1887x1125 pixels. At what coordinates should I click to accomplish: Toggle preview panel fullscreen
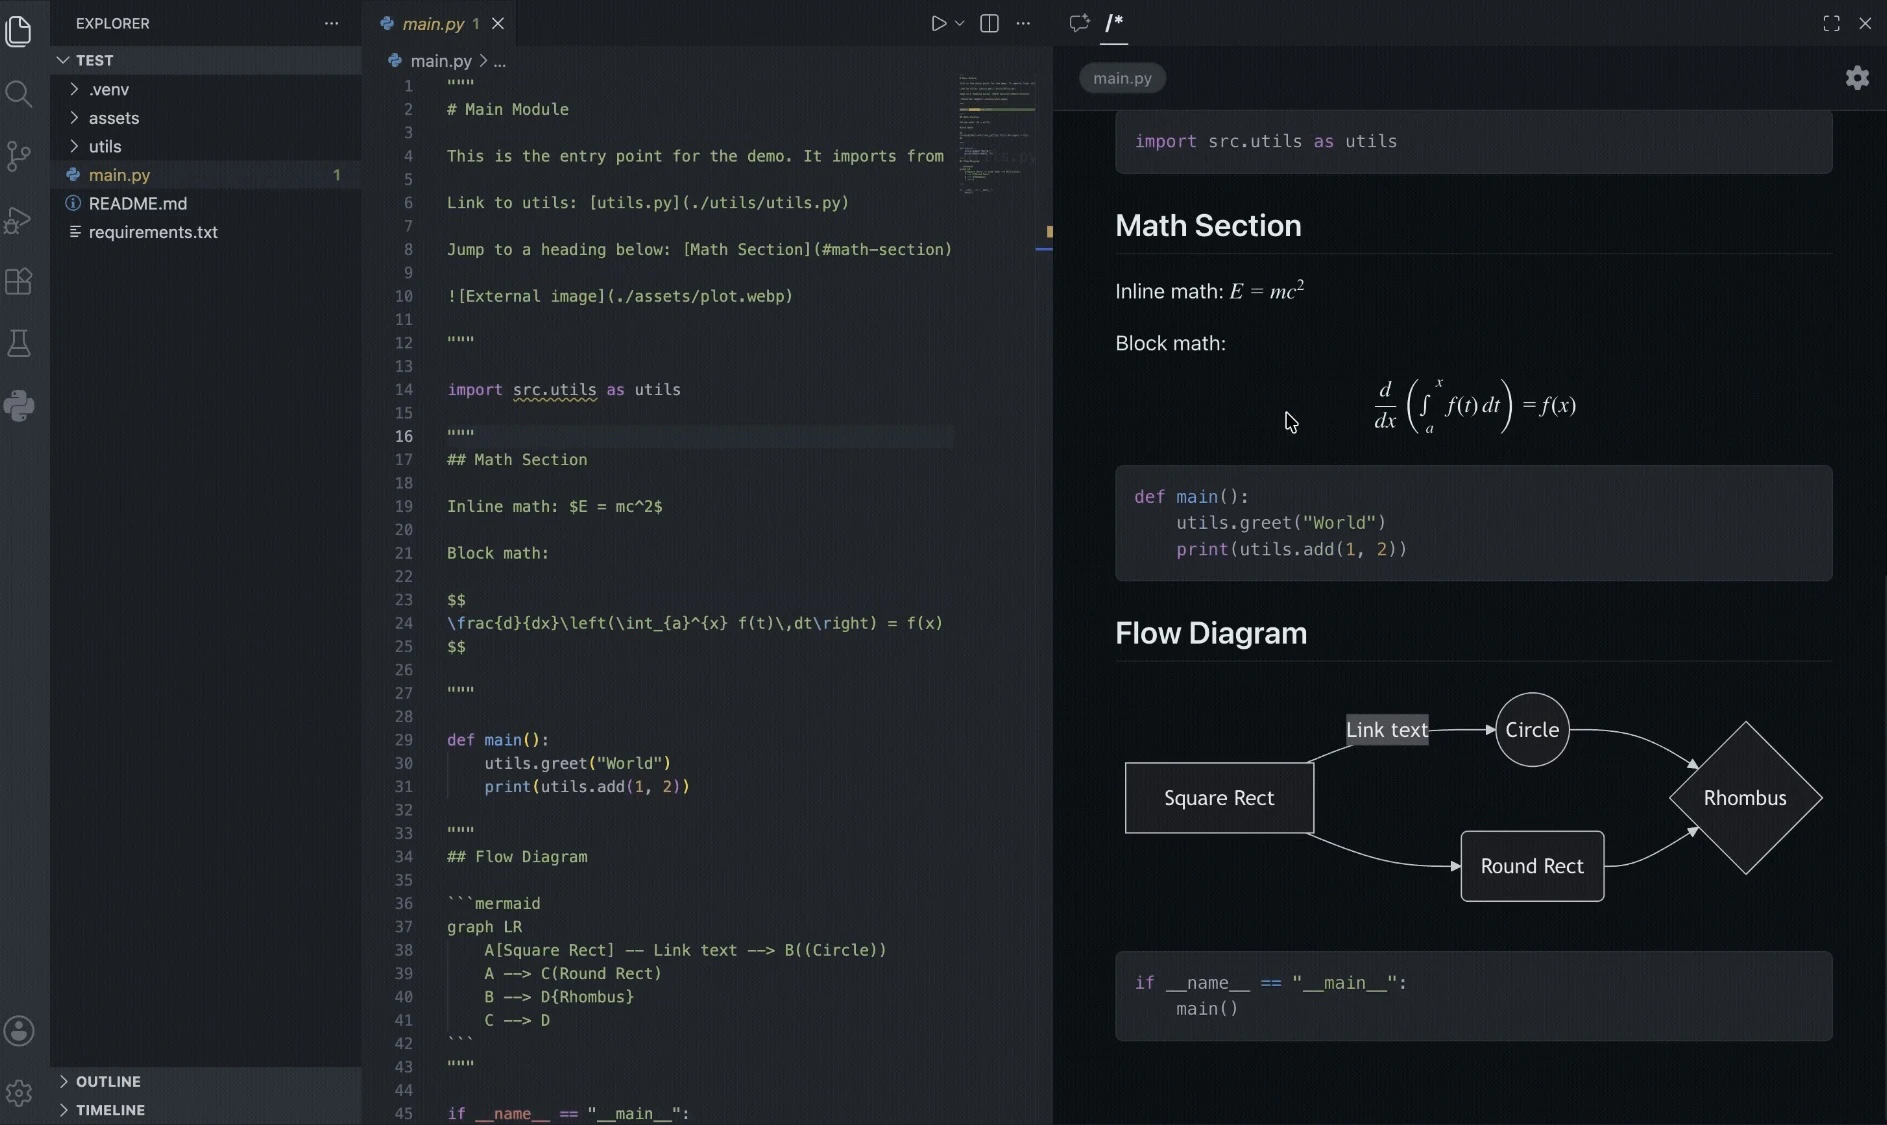pos(1831,23)
